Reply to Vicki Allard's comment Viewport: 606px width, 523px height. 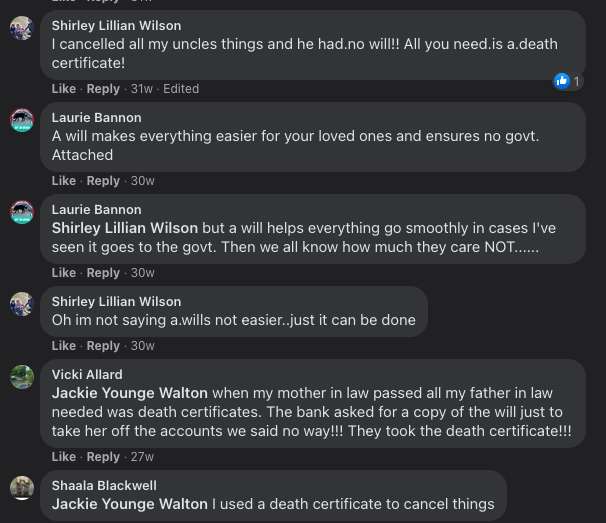tap(103, 457)
